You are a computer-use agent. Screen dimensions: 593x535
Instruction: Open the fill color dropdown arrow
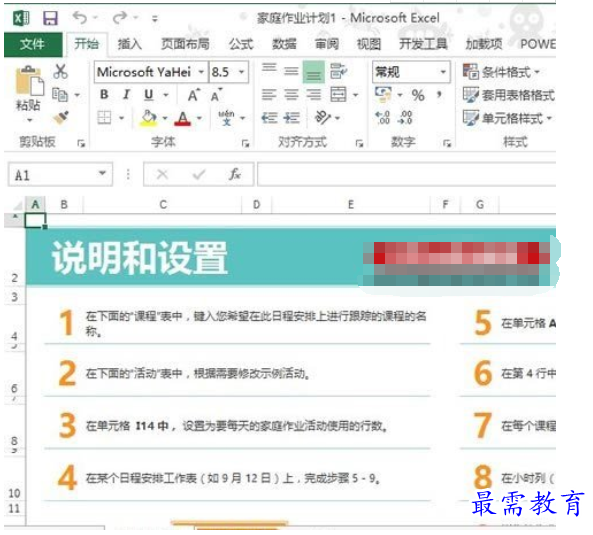pyautogui.click(x=165, y=118)
